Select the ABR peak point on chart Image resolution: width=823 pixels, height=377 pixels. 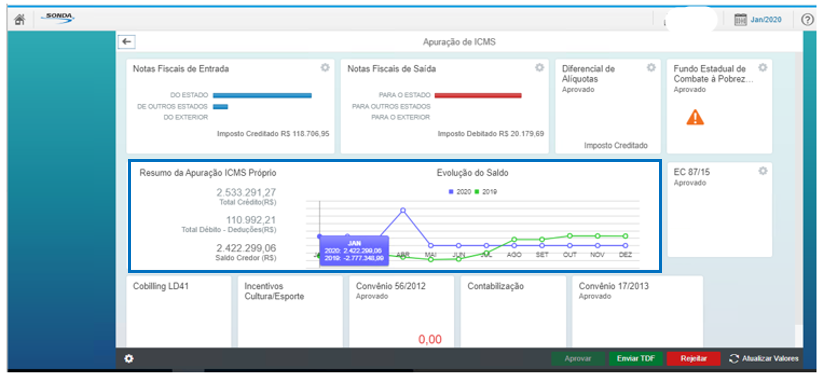pos(403,210)
